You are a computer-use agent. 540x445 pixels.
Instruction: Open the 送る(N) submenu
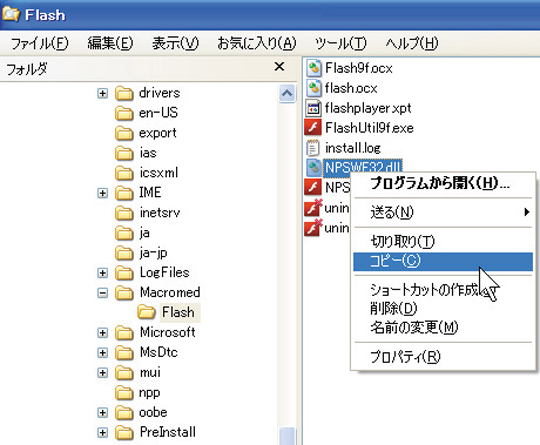(x=443, y=212)
